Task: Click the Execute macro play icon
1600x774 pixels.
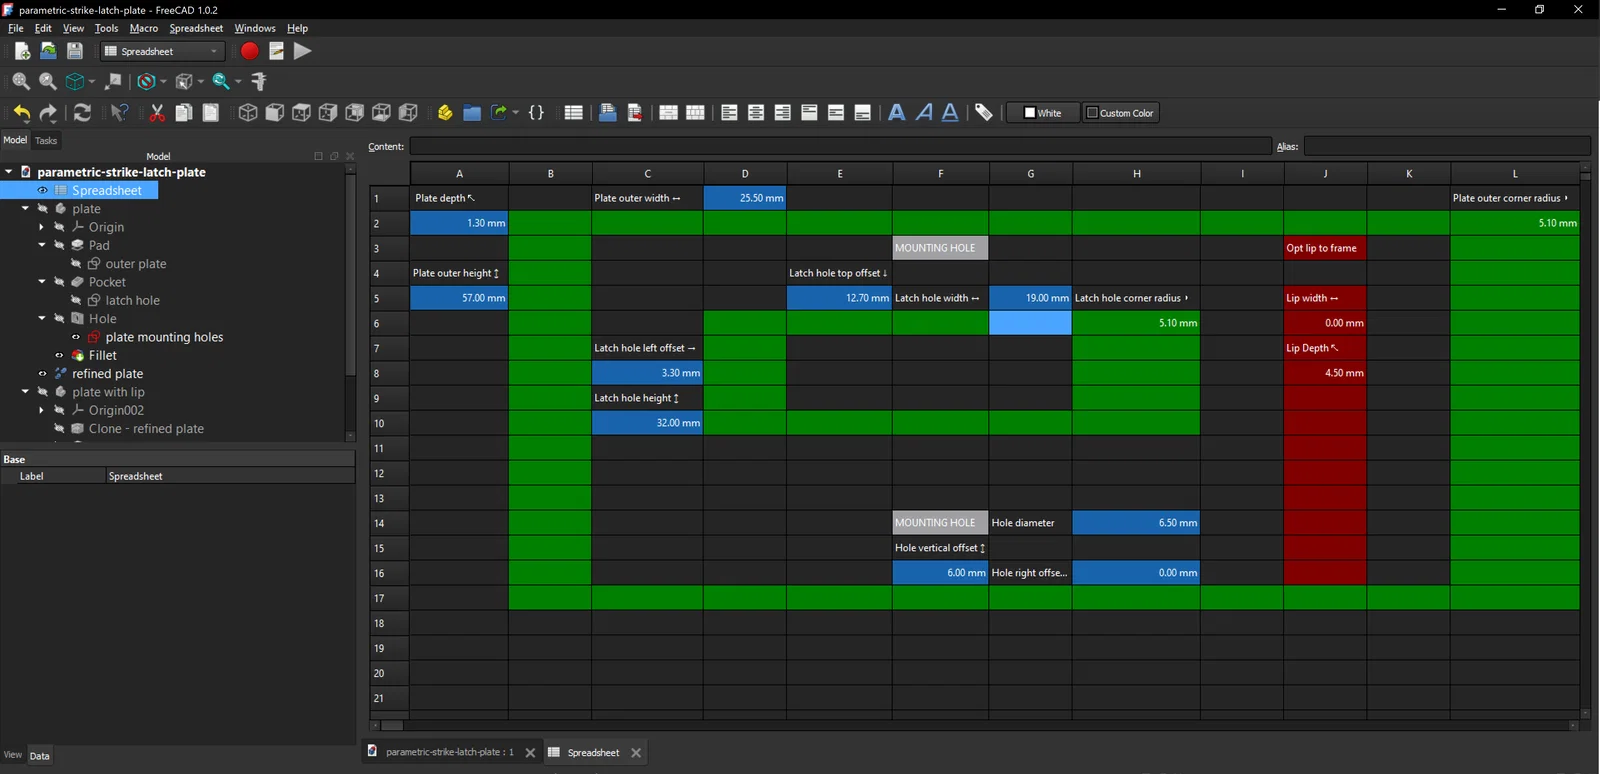Action: point(303,51)
